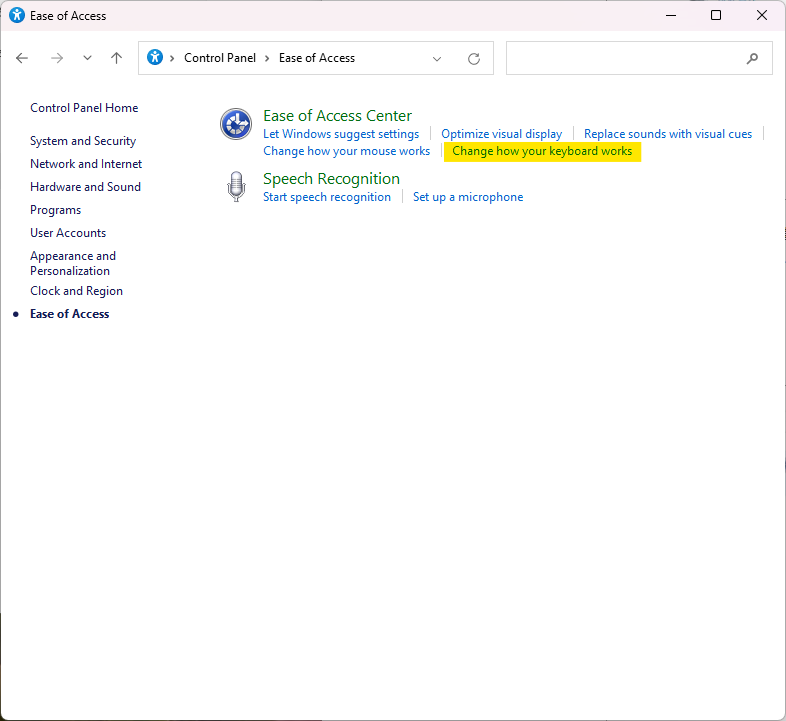
Task: Minimize the Ease of Access window
Action: [671, 16]
